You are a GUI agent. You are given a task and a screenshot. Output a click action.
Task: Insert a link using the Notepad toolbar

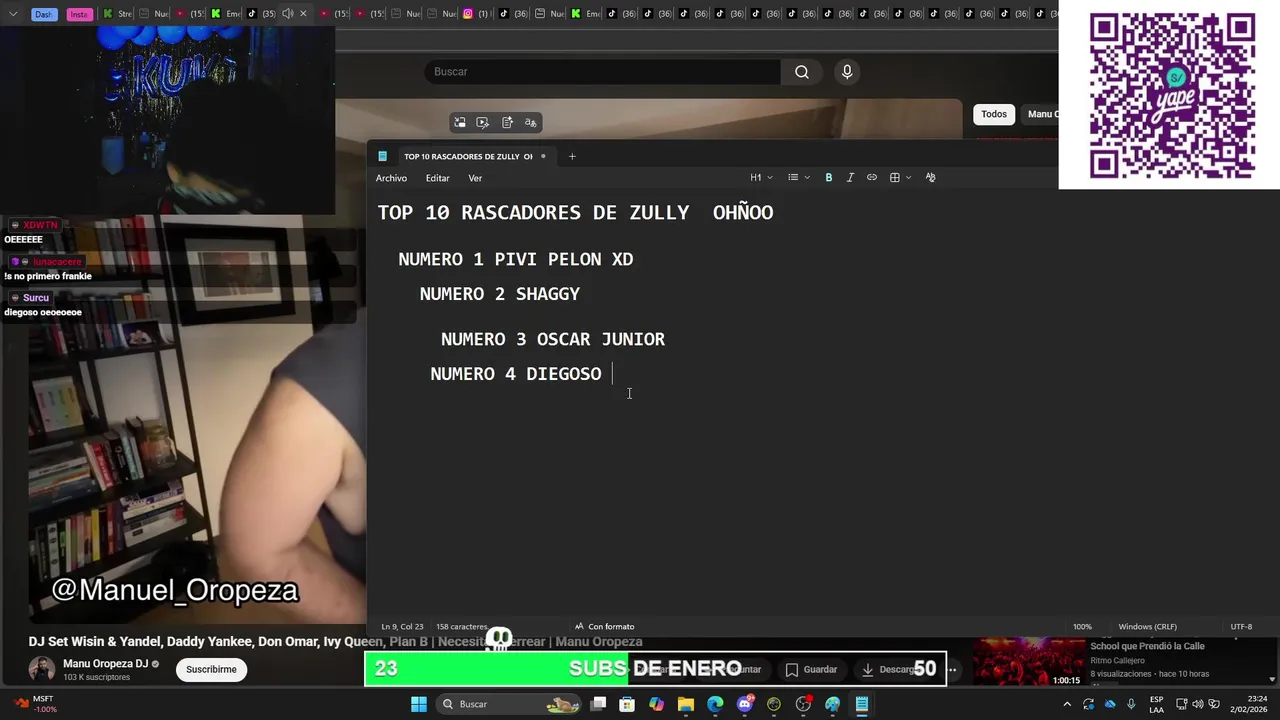tap(872, 177)
